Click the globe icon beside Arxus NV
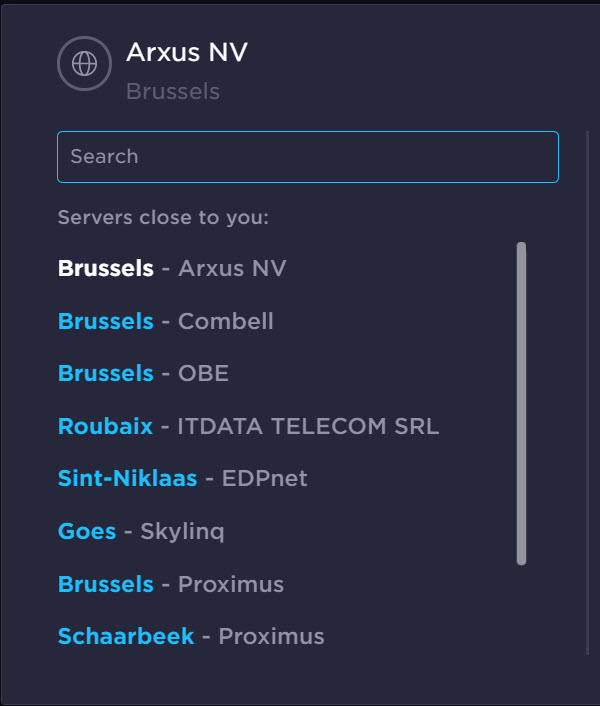 pos(84,64)
